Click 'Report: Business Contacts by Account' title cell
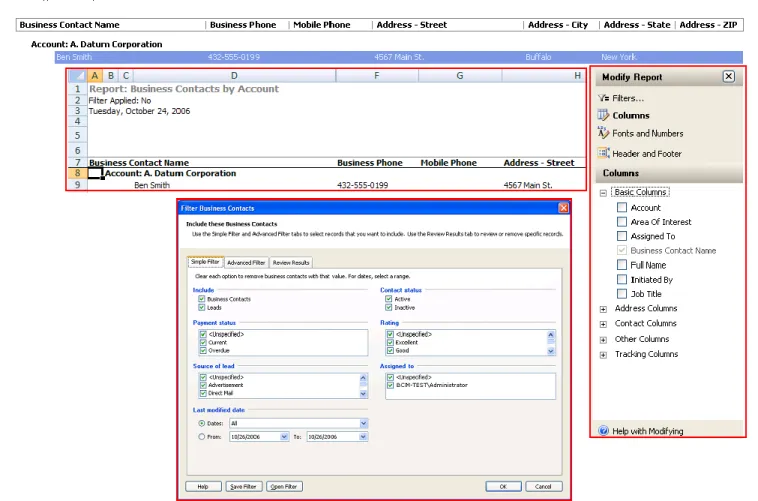This screenshot has width=758, height=501. point(184,88)
